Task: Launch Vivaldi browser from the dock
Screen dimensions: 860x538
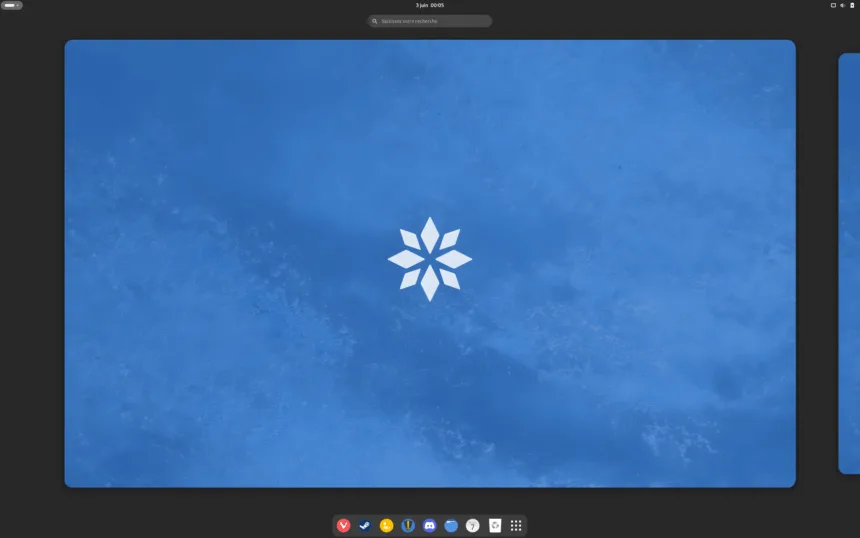Action: pos(344,526)
